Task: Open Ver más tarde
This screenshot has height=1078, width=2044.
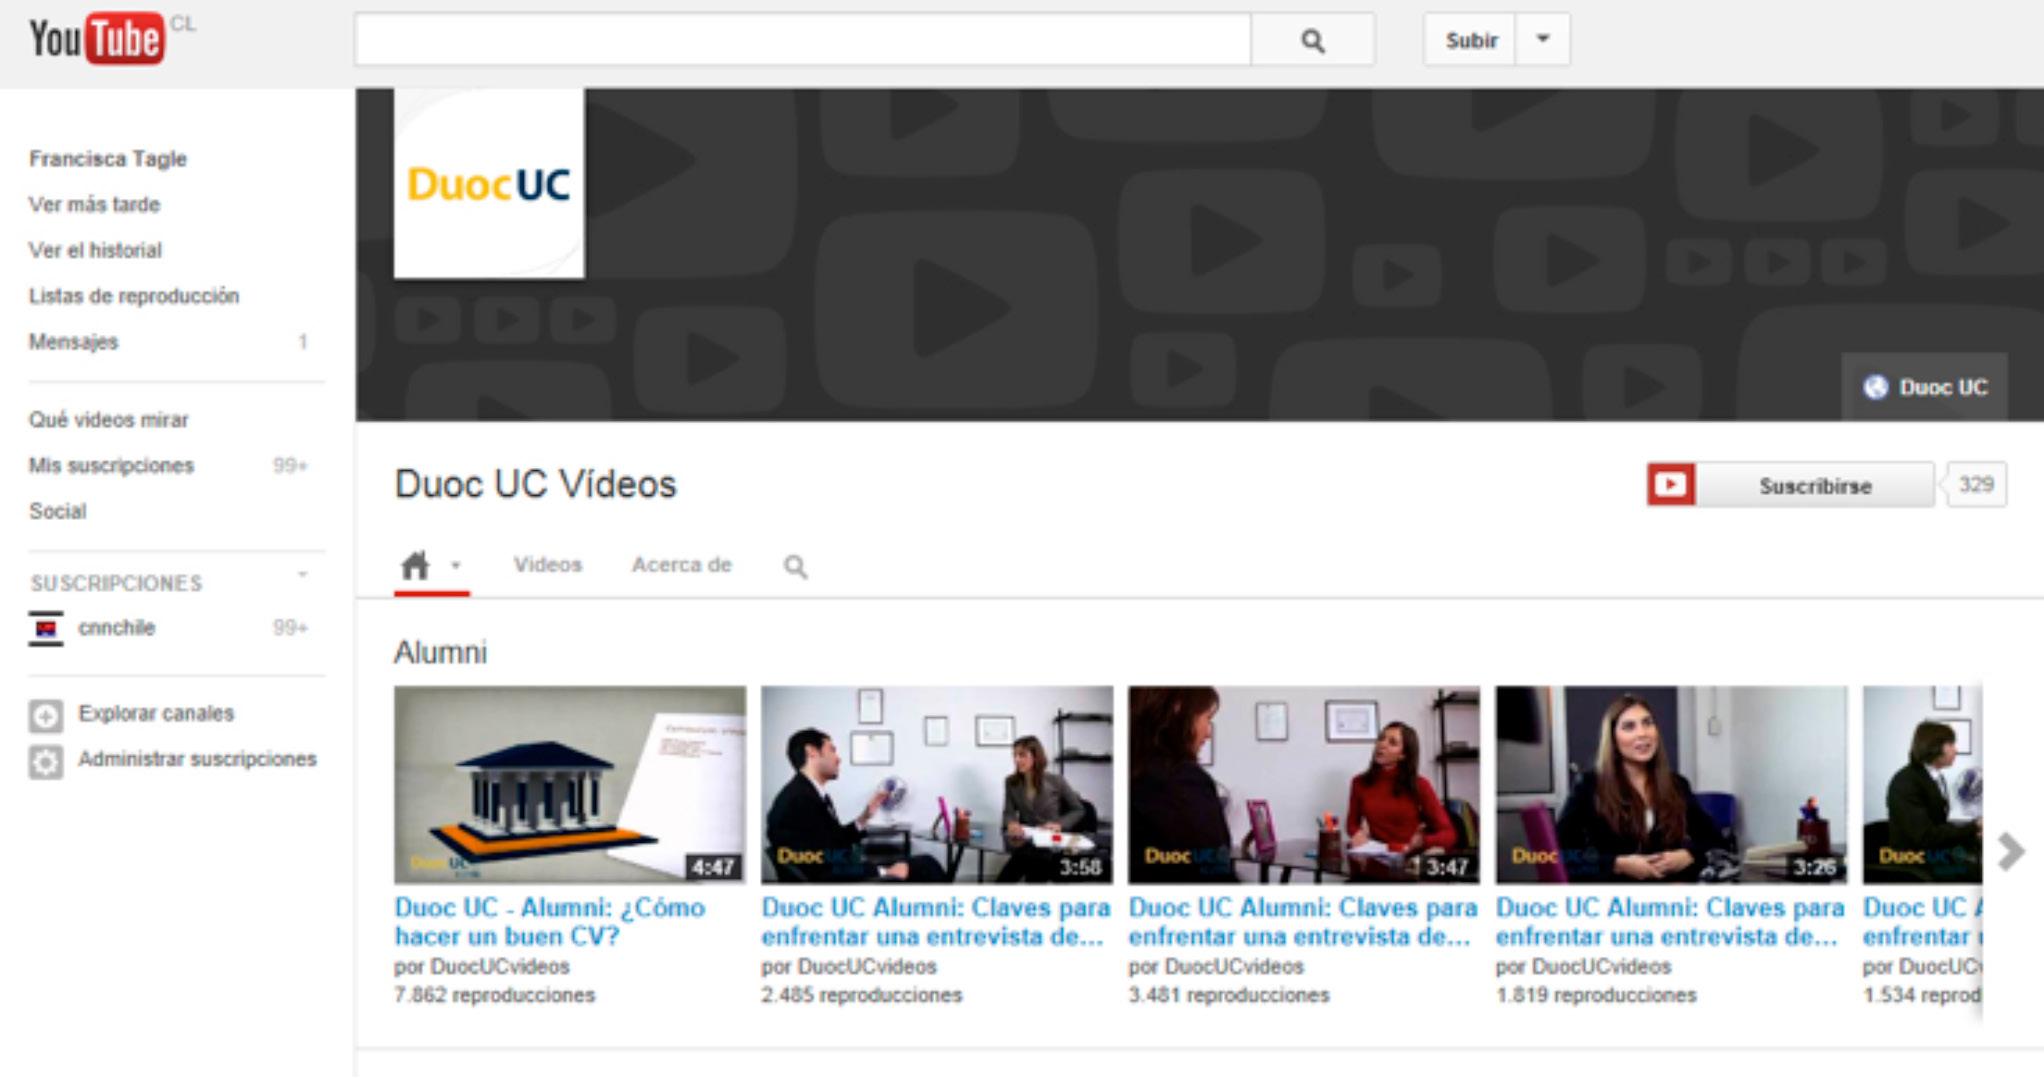Action: coord(94,205)
